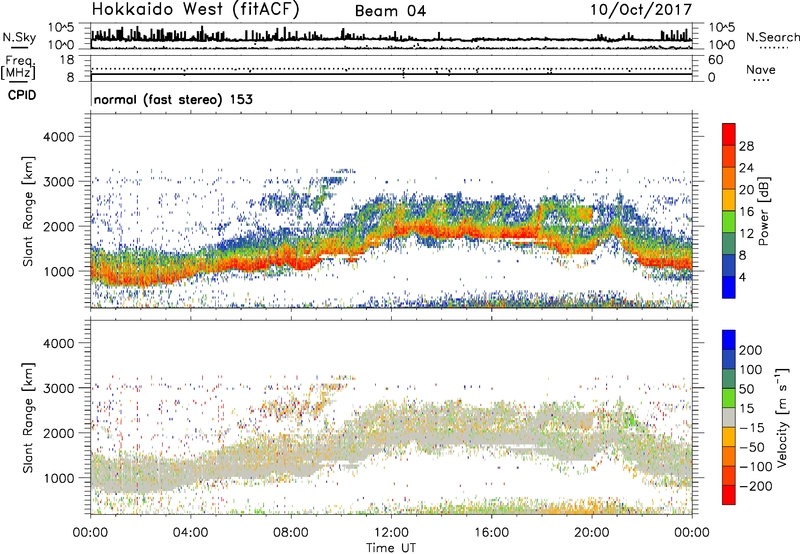The width and height of the screenshot is (800, 554).
Task: Click the 'Beam 04' label
Action: (390, 11)
